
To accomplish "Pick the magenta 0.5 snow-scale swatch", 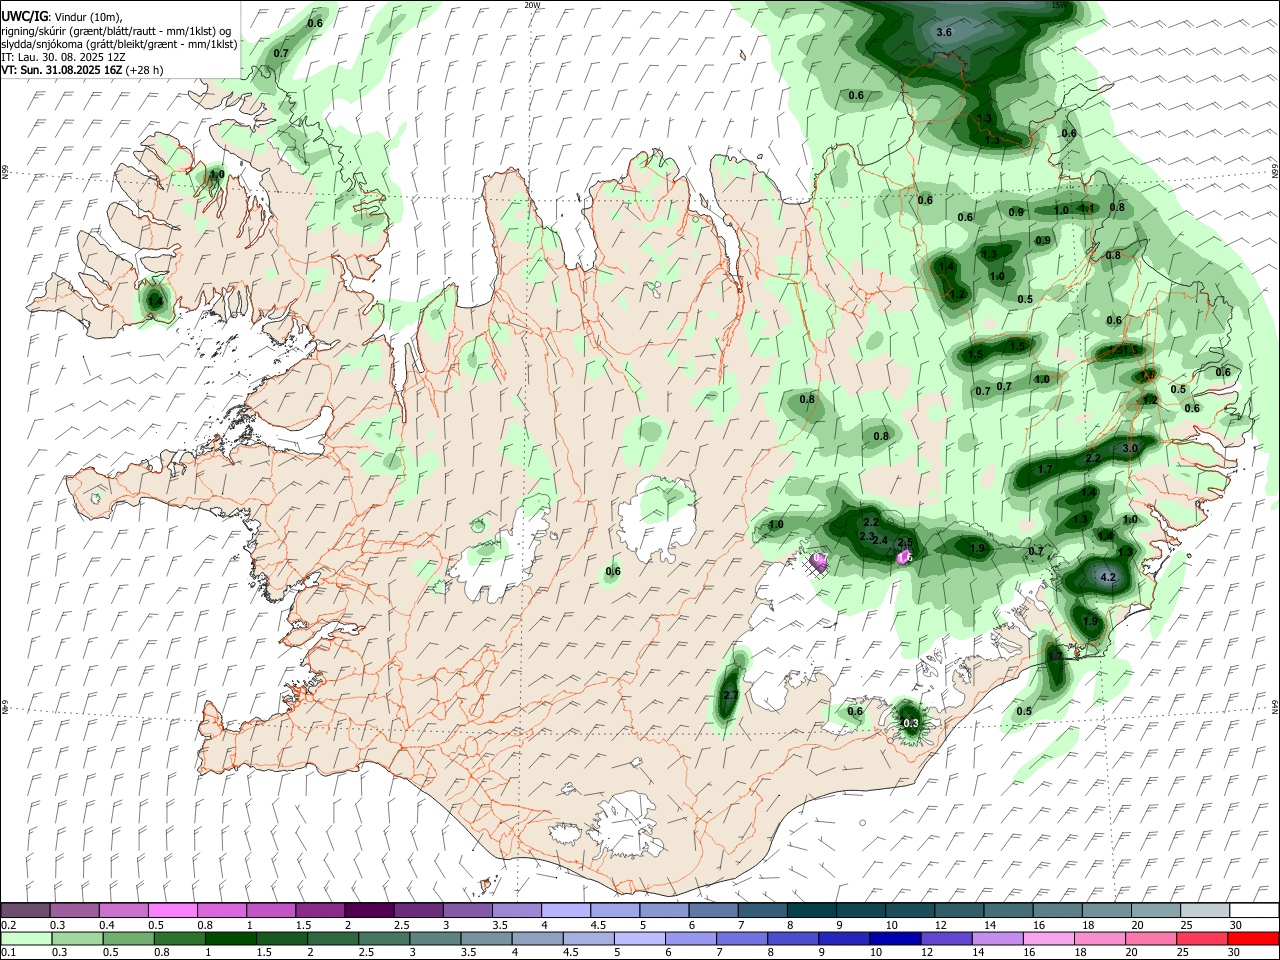I will (172, 911).
